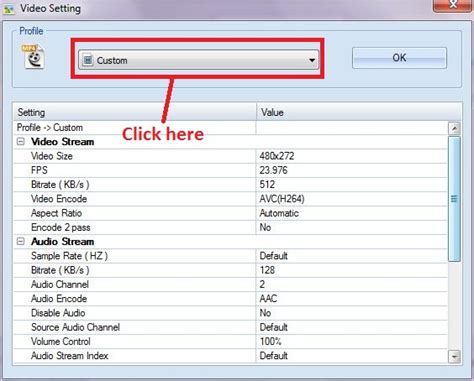Viewport: 474px width, 381px height.
Task: Select the audio Bitrate row under Audio Stream
Action: point(231,270)
